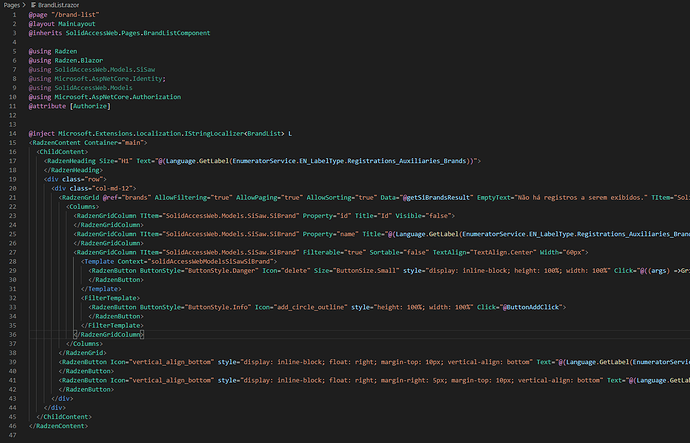This screenshot has width=690, height=443.
Task: Click the Pages breadcrumb segment
Action: click(x=11, y=5)
